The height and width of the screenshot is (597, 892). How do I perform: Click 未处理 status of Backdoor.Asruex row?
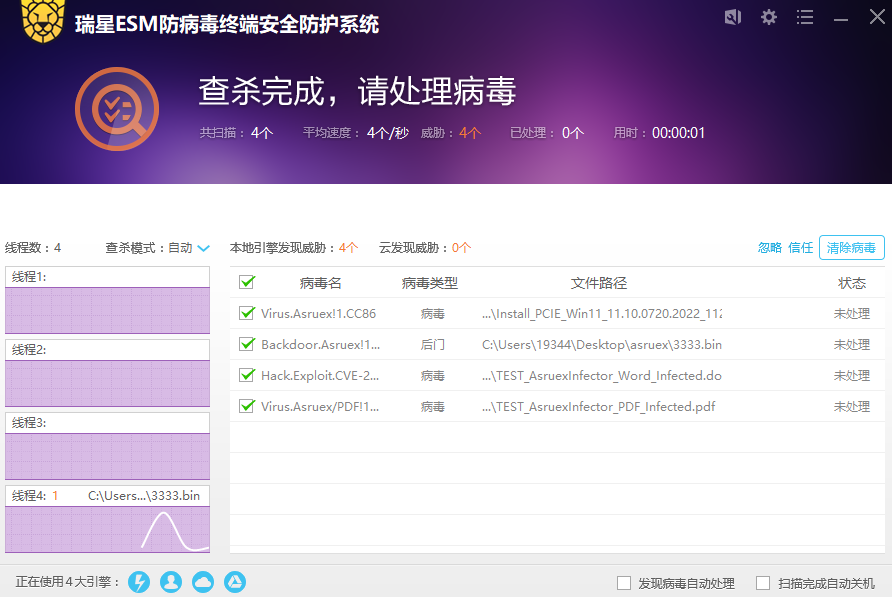pyautogui.click(x=852, y=344)
